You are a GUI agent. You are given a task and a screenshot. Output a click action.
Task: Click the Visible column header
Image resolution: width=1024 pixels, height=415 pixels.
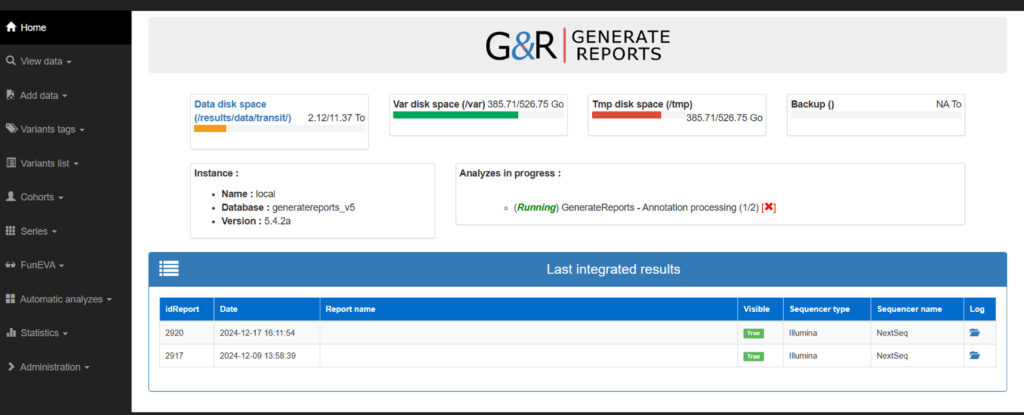coord(761,309)
